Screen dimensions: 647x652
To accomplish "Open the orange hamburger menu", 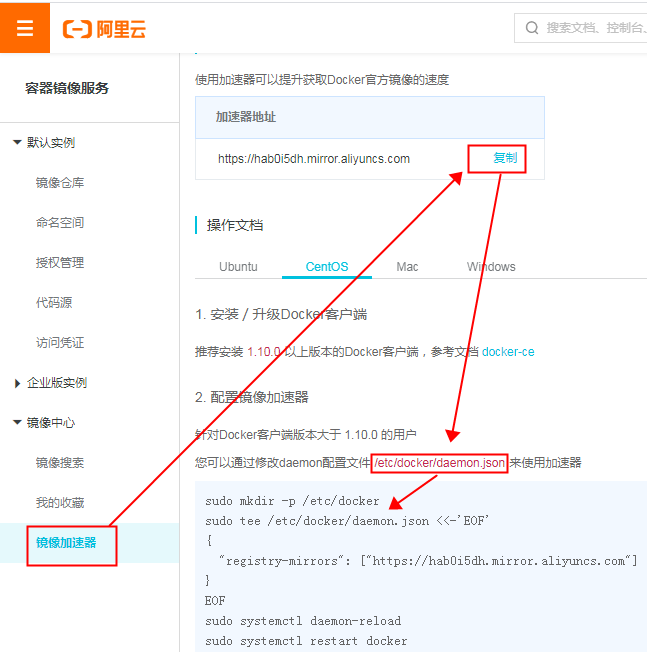I will (25, 28).
